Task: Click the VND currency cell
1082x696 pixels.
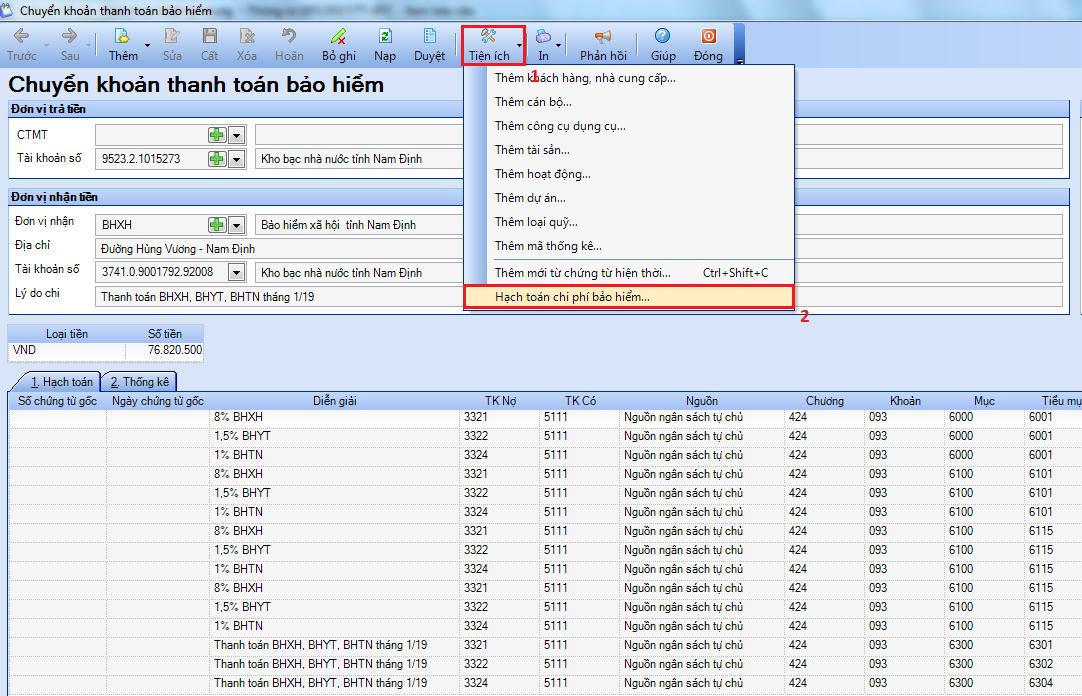Action: (x=67, y=350)
